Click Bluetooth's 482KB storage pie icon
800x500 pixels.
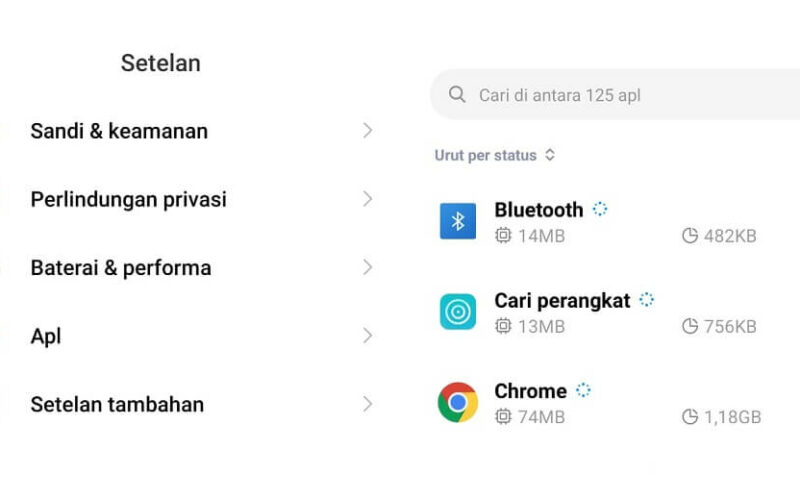click(x=690, y=235)
